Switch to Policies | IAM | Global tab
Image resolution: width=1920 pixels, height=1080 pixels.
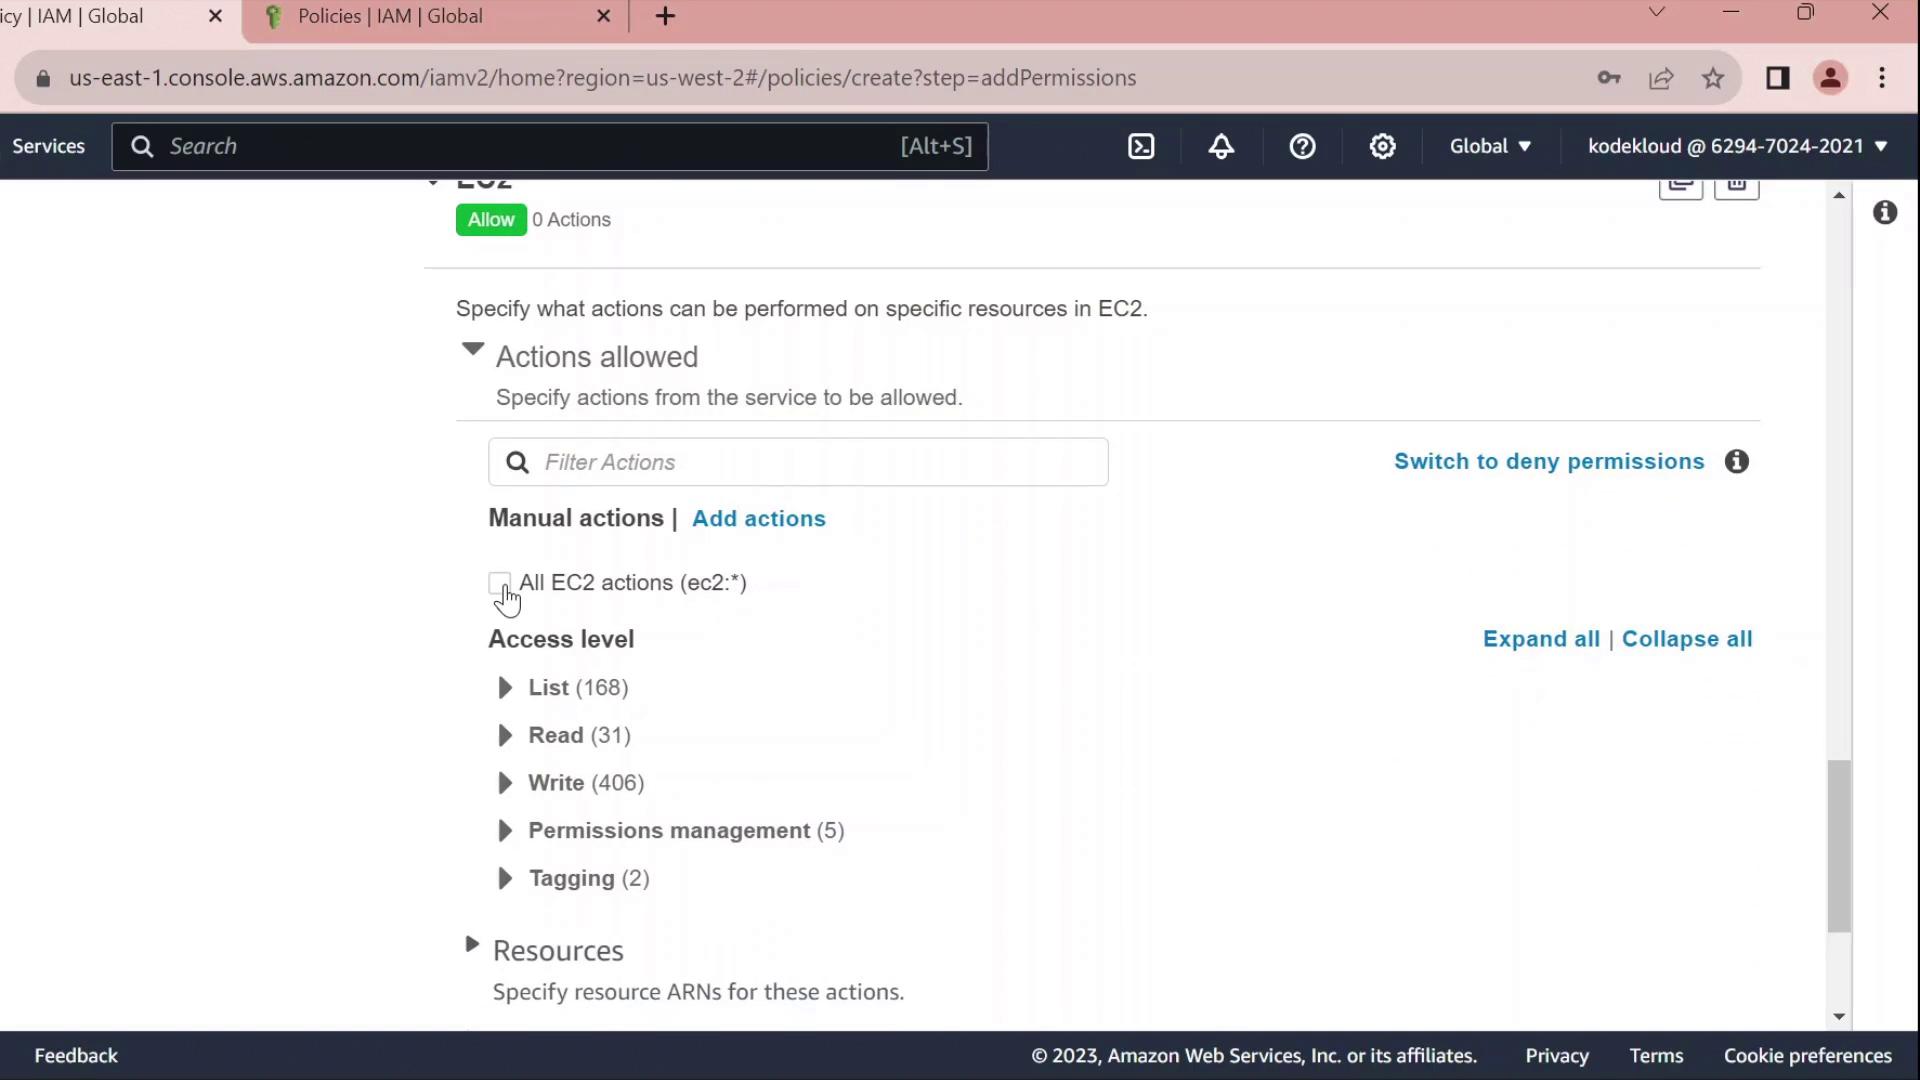(390, 16)
